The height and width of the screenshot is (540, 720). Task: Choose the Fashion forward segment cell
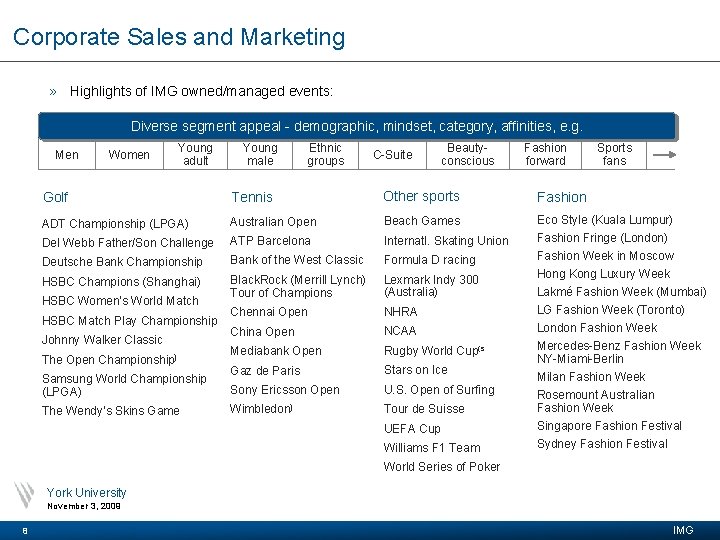pyautogui.click(x=546, y=155)
